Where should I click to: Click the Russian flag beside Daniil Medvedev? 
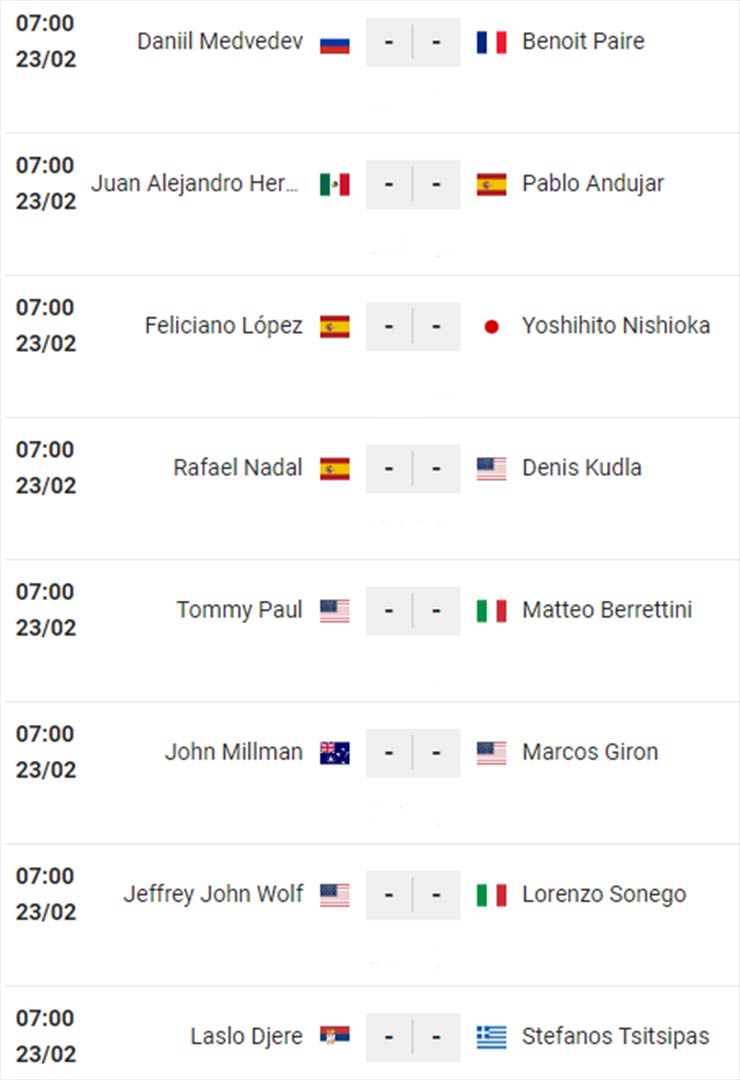[x=335, y=43]
